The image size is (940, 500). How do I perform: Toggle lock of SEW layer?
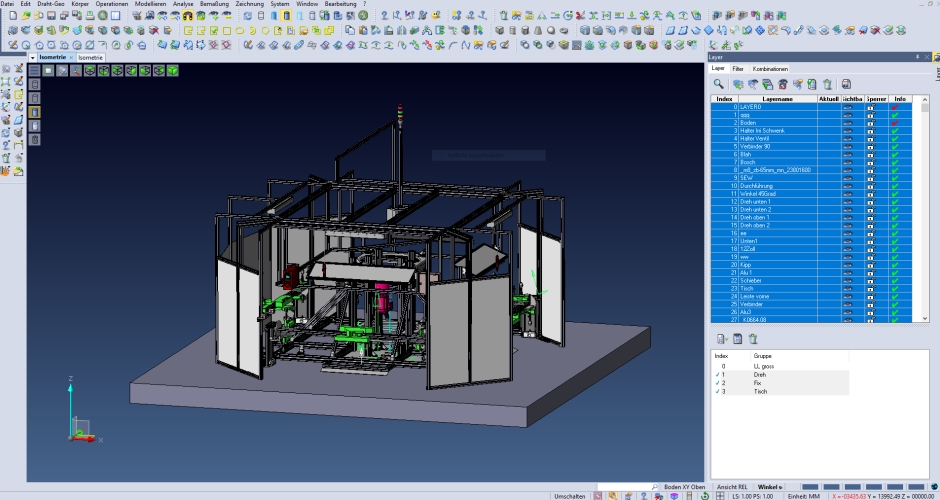coord(871,178)
